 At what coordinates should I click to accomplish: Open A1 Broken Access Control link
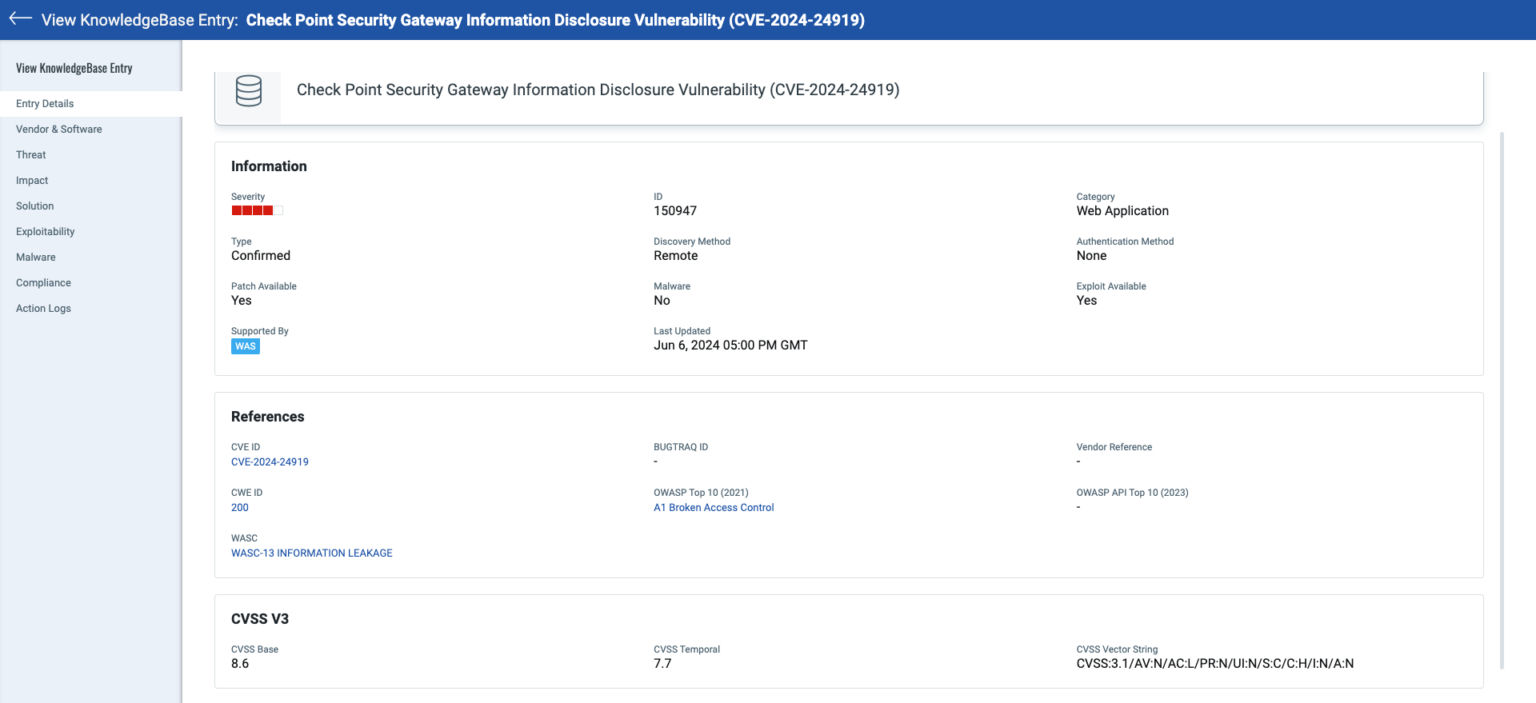pos(714,508)
